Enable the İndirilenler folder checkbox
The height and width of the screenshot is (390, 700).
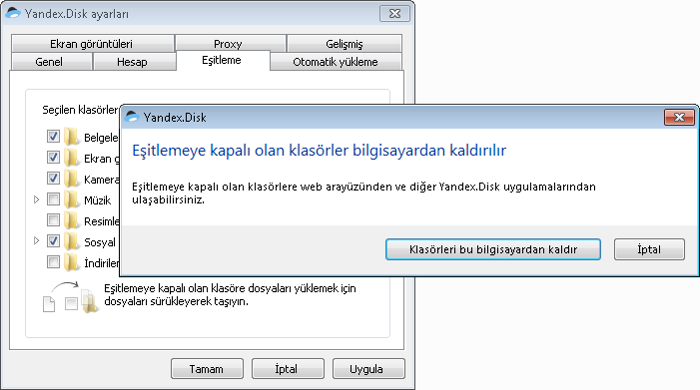click(53, 261)
